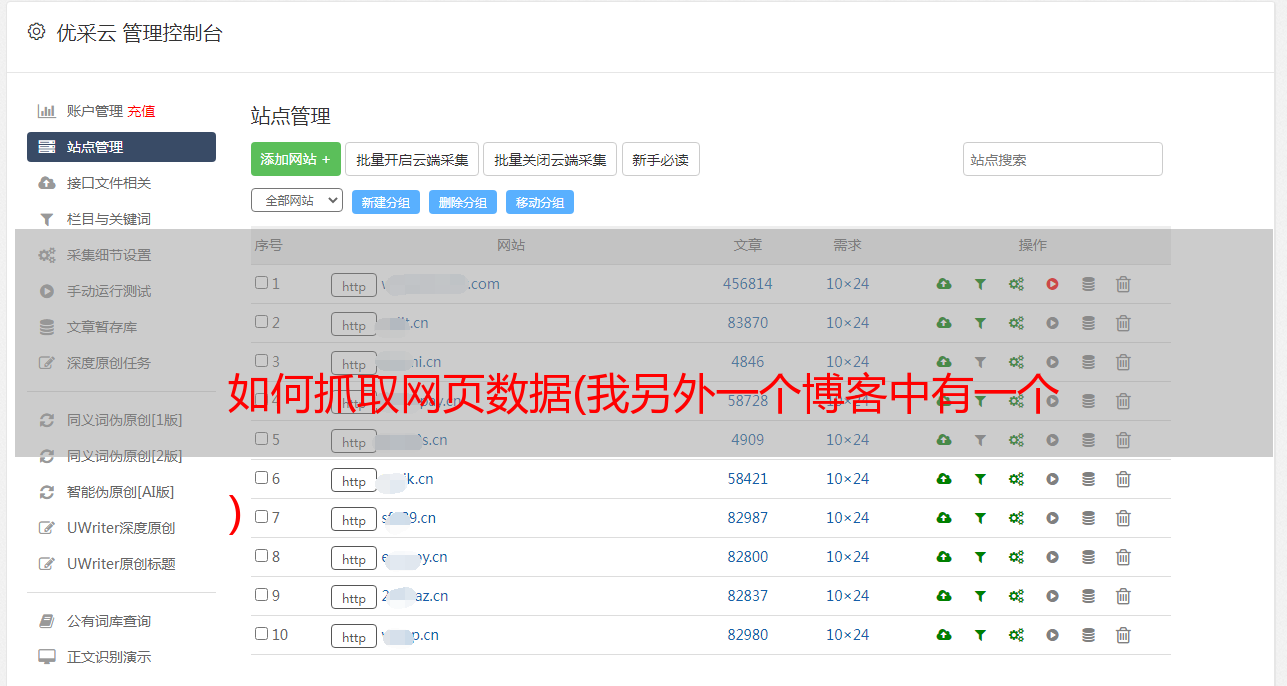The width and height of the screenshot is (1287, 686).
Task: Select the row 10 checkbox
Action: 261,634
